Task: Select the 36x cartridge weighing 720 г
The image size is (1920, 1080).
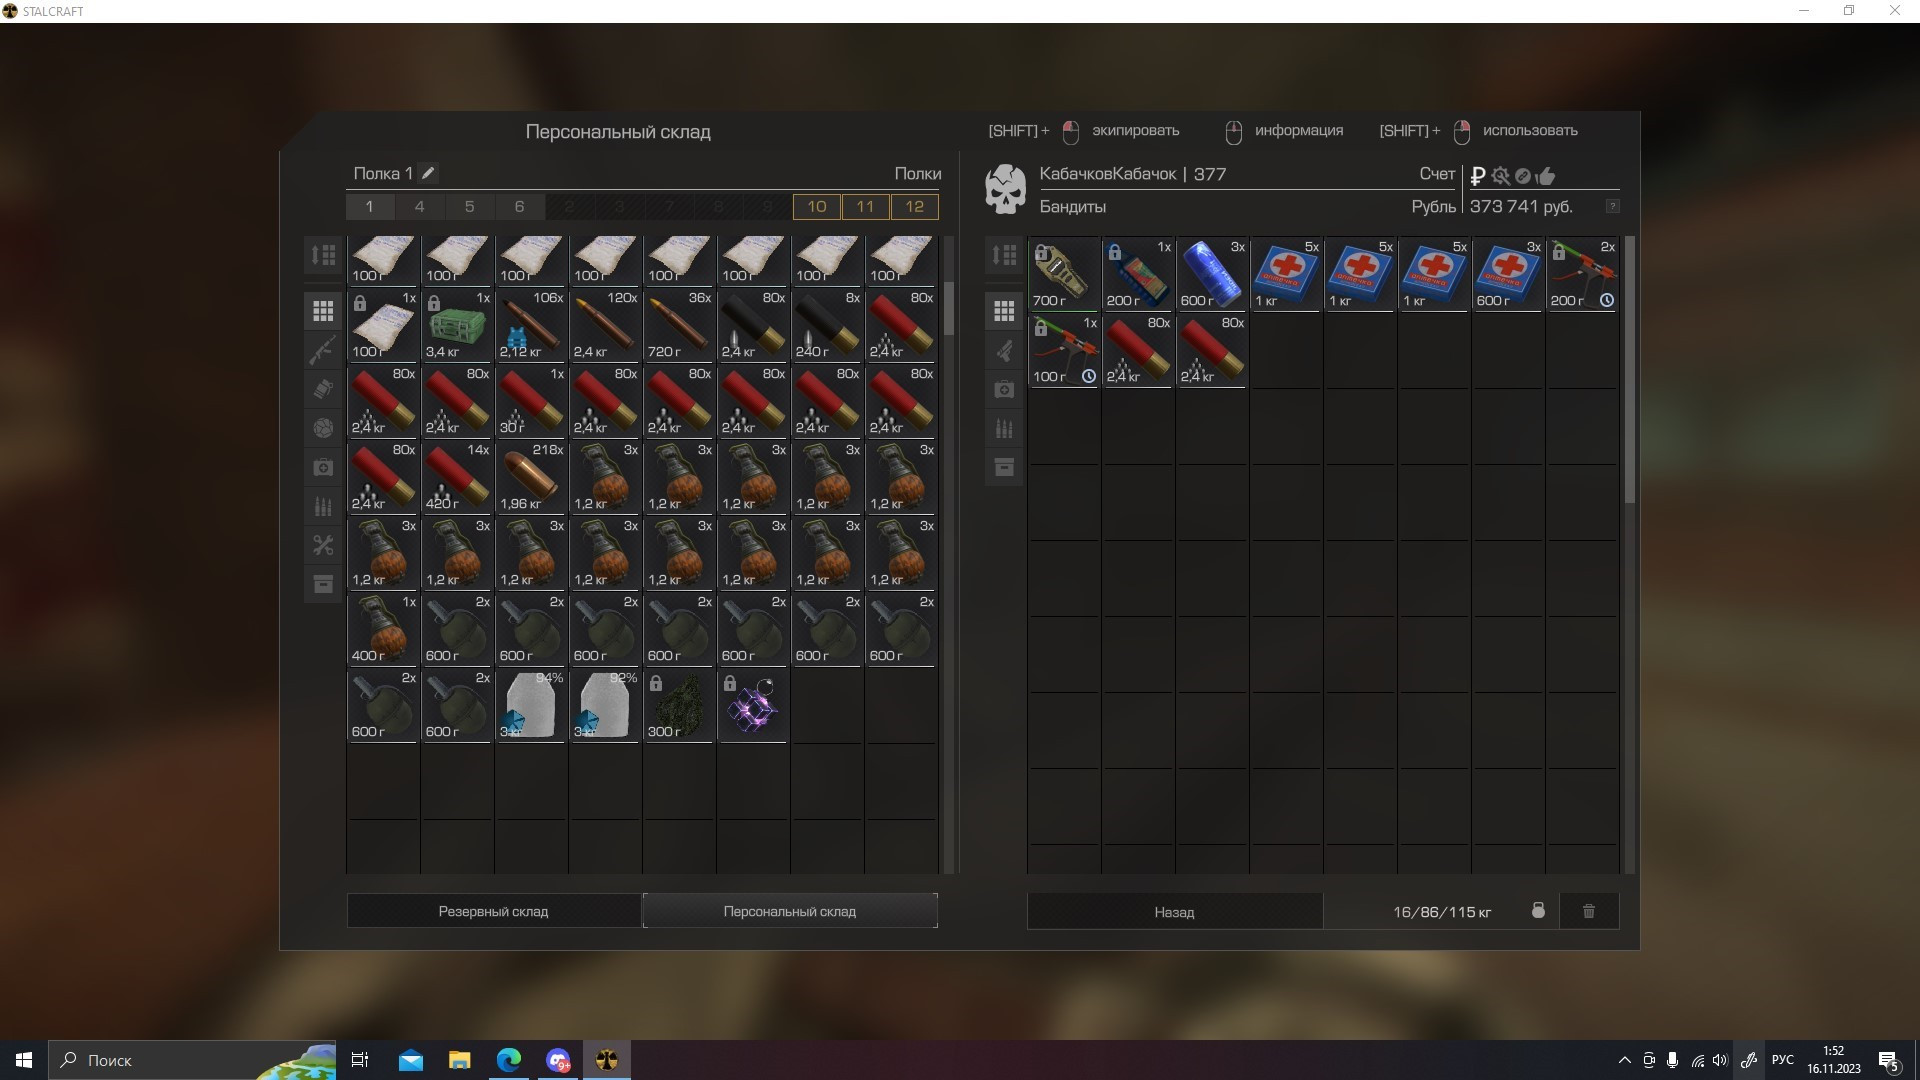Action: 679,325
